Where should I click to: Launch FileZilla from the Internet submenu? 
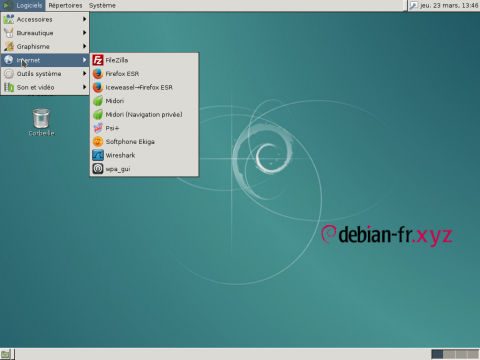coord(144,60)
